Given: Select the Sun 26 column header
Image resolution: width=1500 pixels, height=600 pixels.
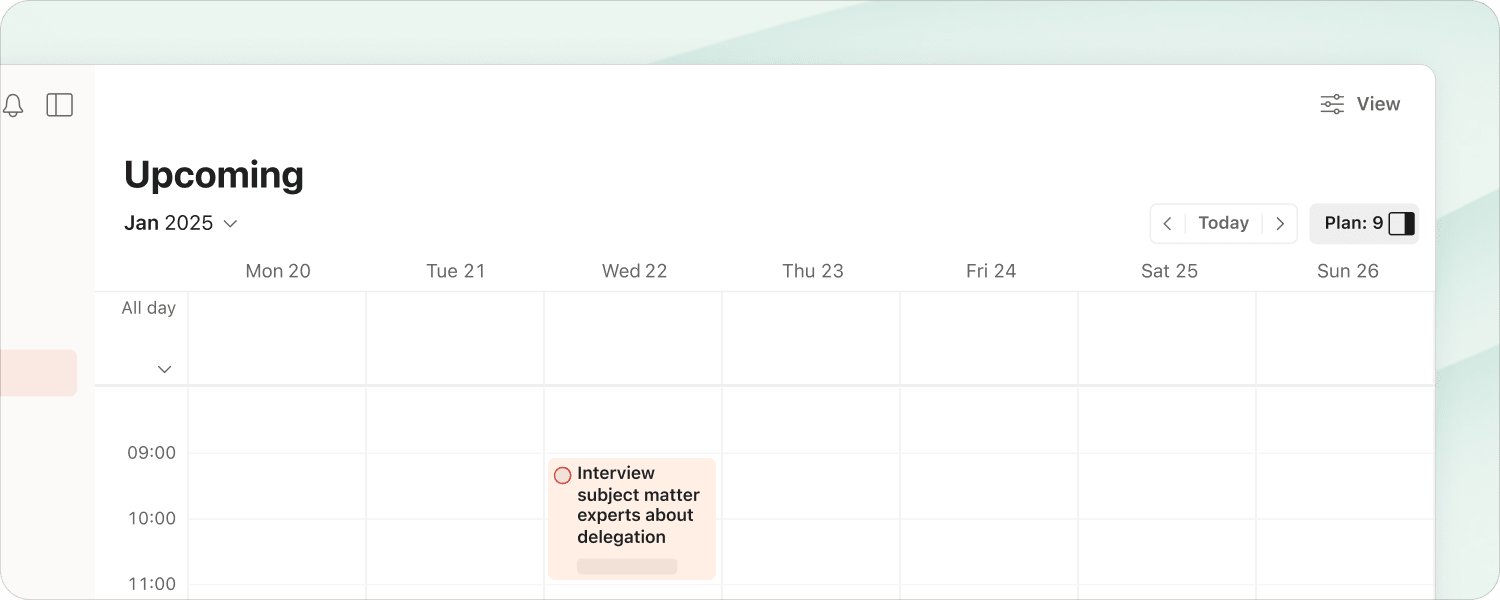Looking at the screenshot, I should 1347,271.
